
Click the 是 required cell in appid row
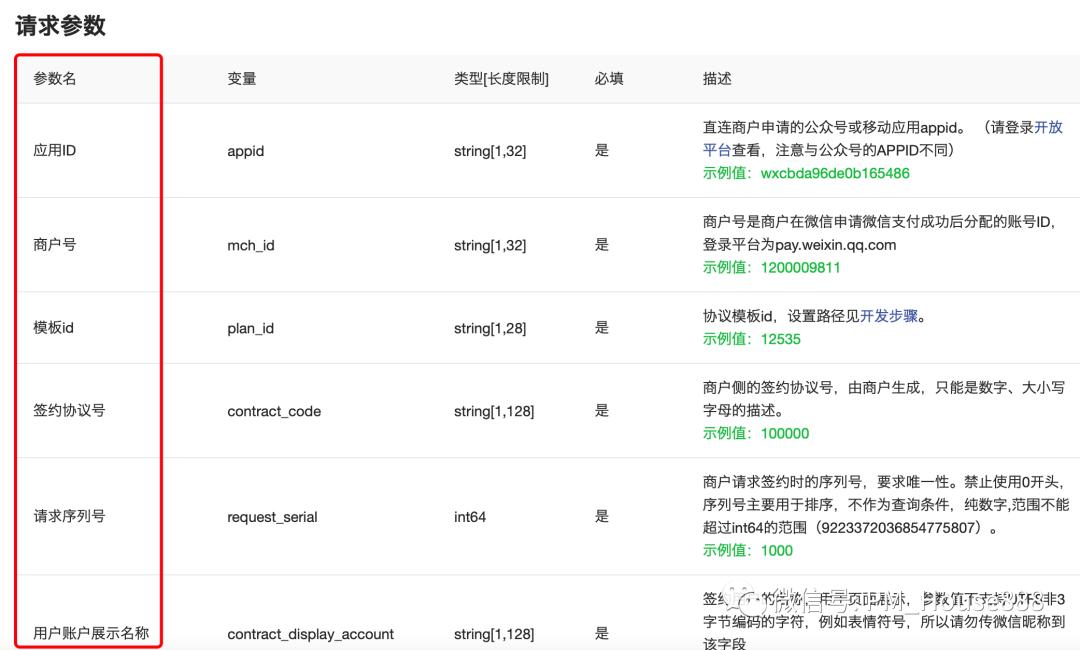[602, 150]
